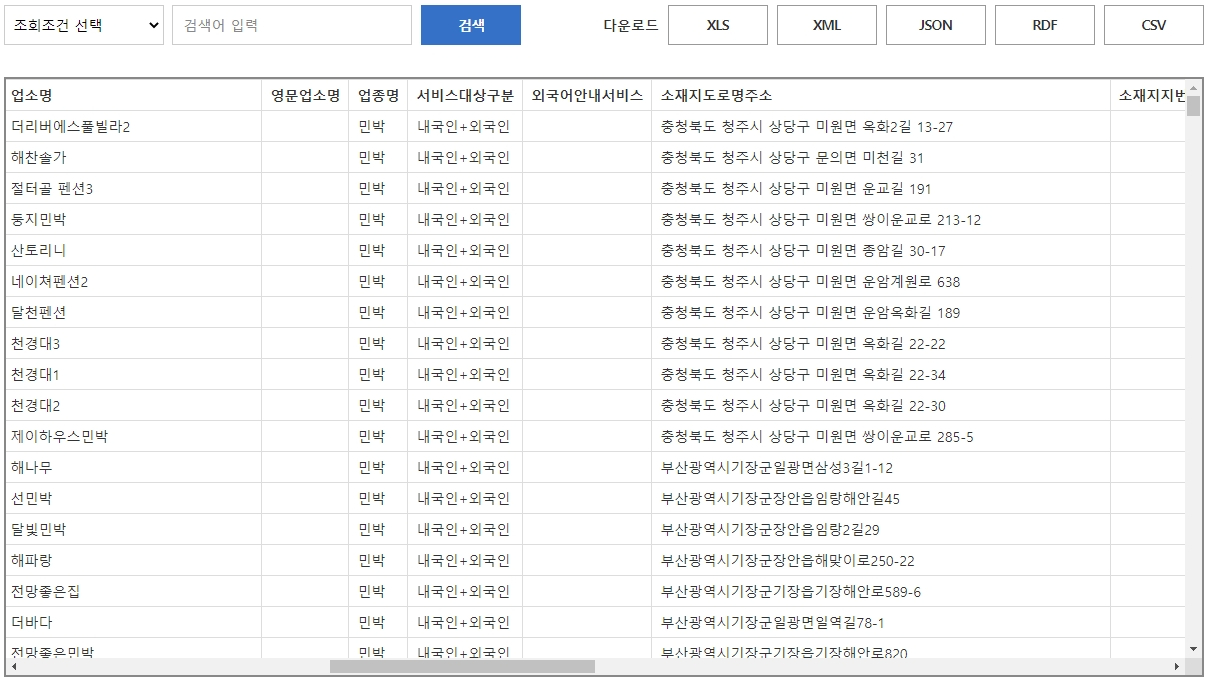Click 내국인+외국인 in the 산토리니 row
Viewport: 1212px width, 686px height.
pos(464,250)
